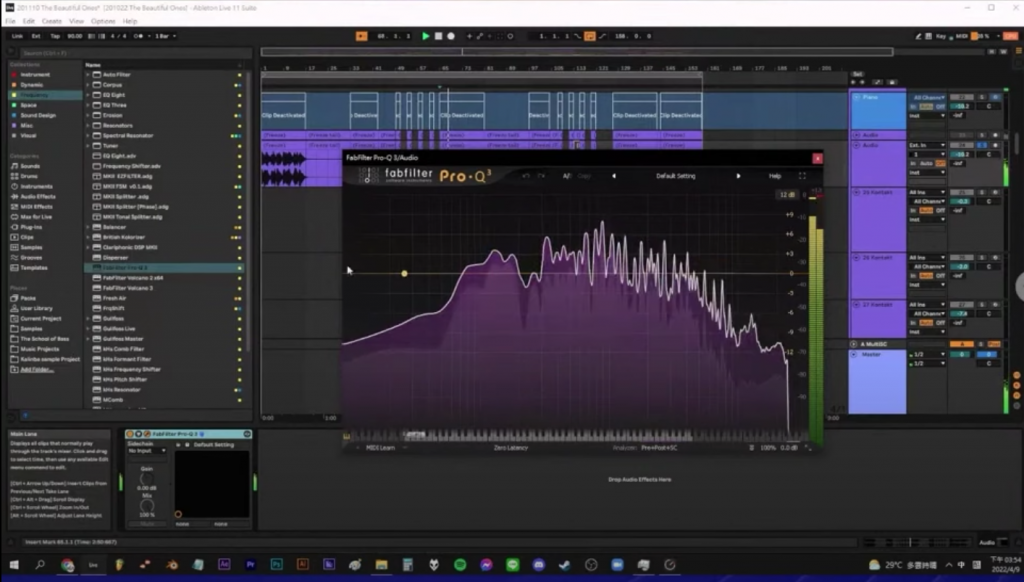Click the Tap tempo button

click(55, 36)
